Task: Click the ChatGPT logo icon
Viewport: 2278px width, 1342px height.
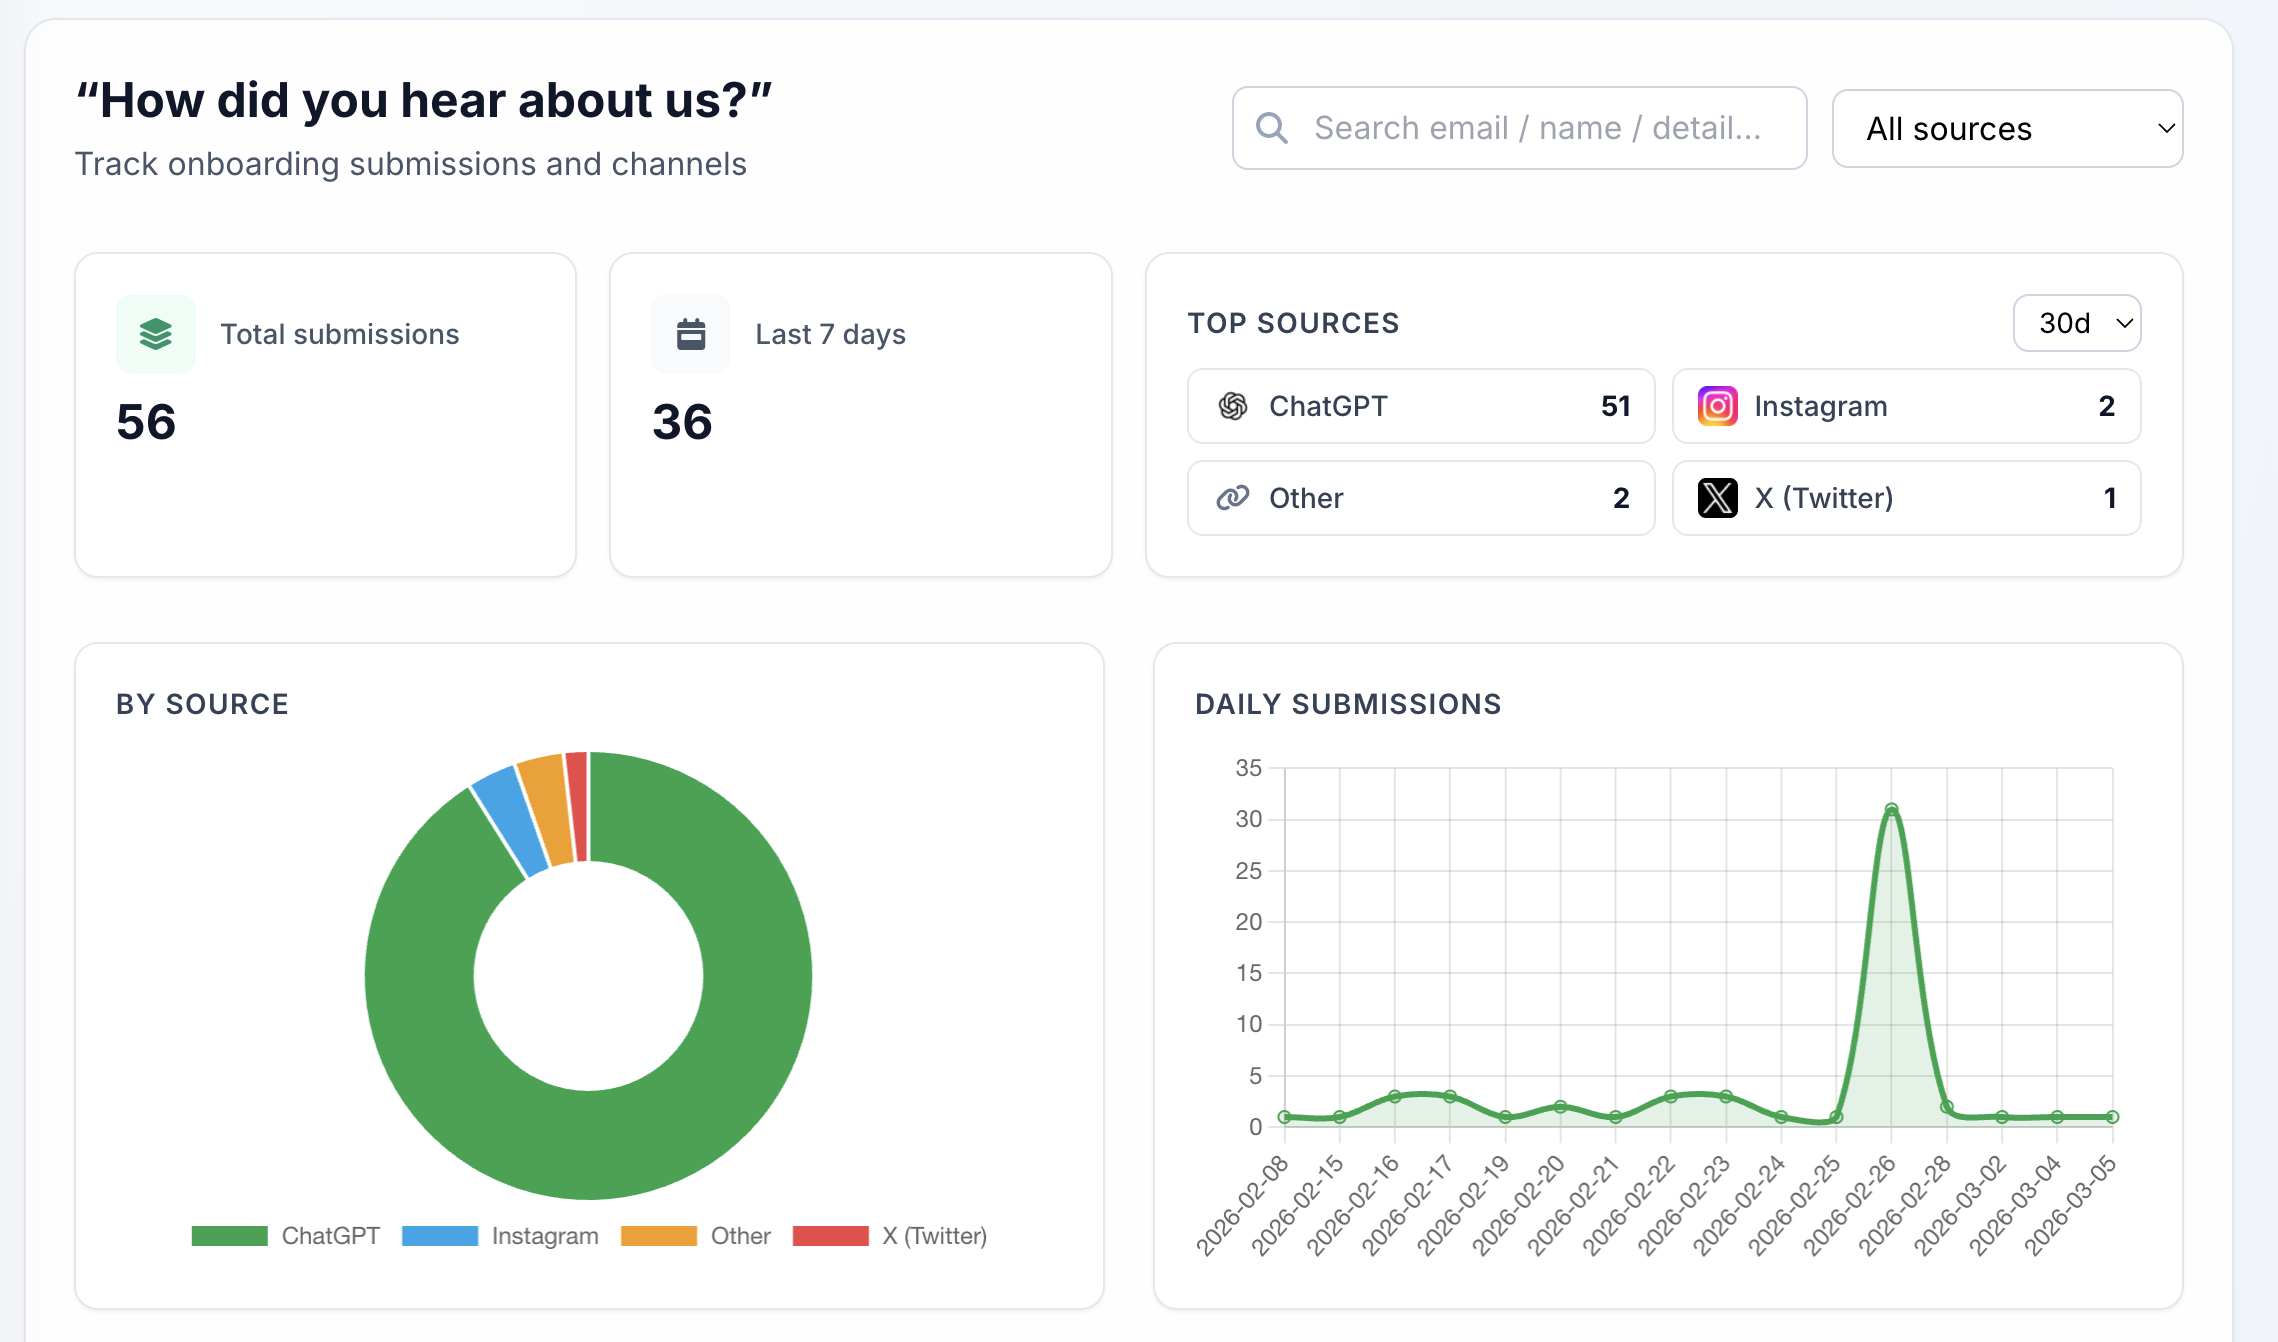Action: [1233, 406]
